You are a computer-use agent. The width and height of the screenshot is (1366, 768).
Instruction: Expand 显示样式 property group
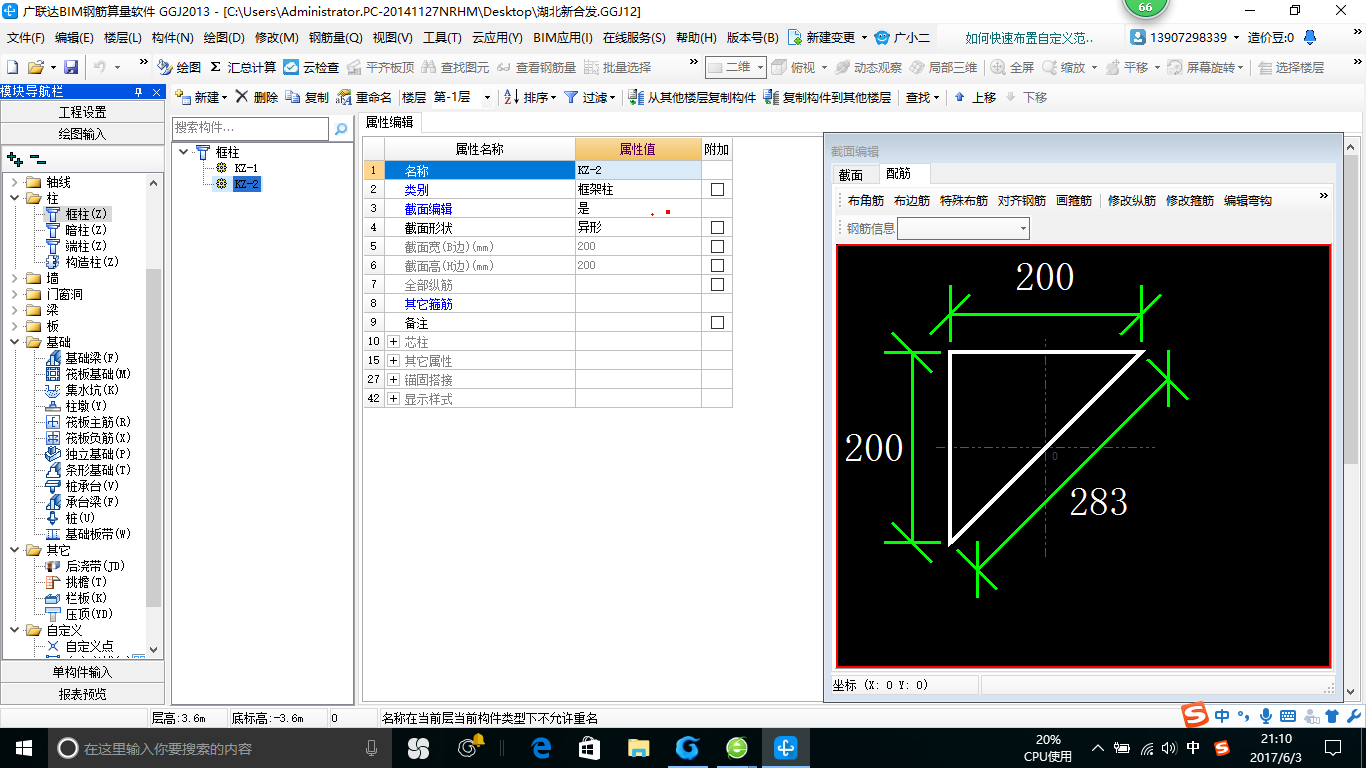click(x=393, y=399)
